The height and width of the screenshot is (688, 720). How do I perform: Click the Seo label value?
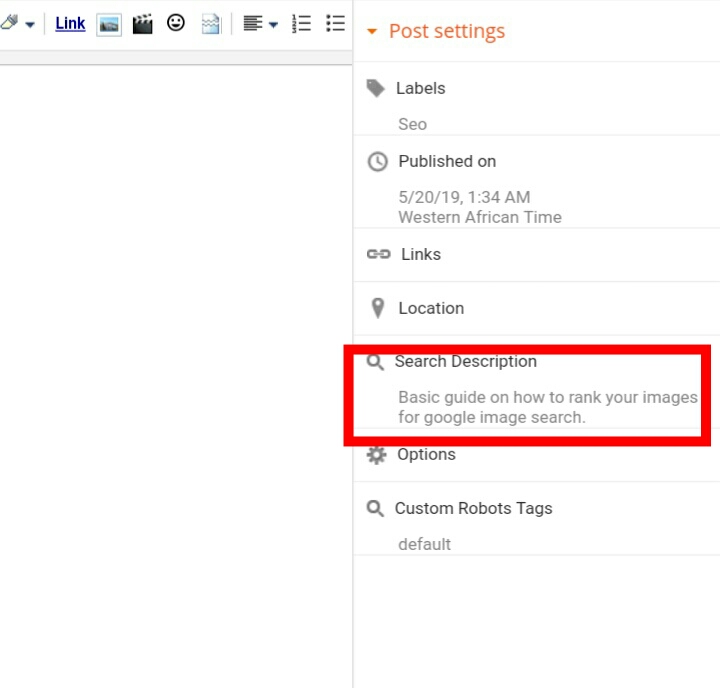pos(412,124)
